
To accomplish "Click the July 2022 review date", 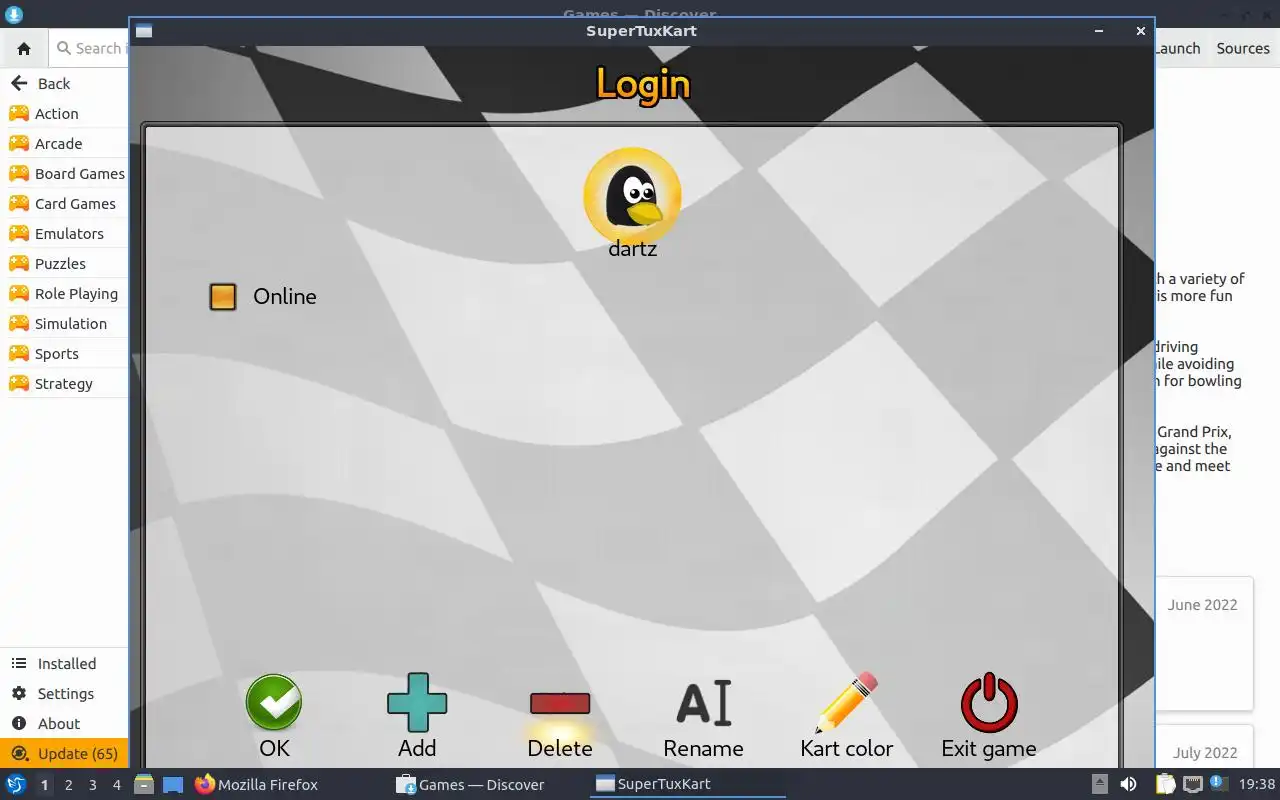I will coord(1205,753).
